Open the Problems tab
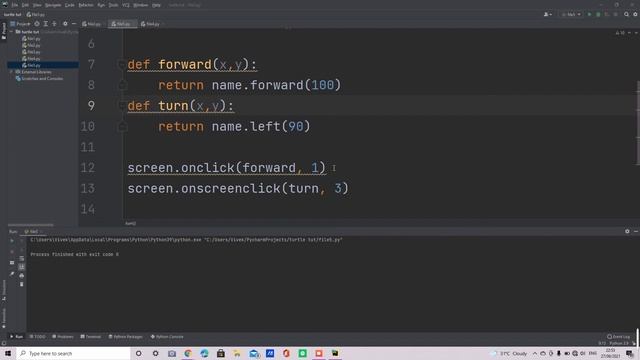Screen dimensions: 640x360 coord(63,337)
